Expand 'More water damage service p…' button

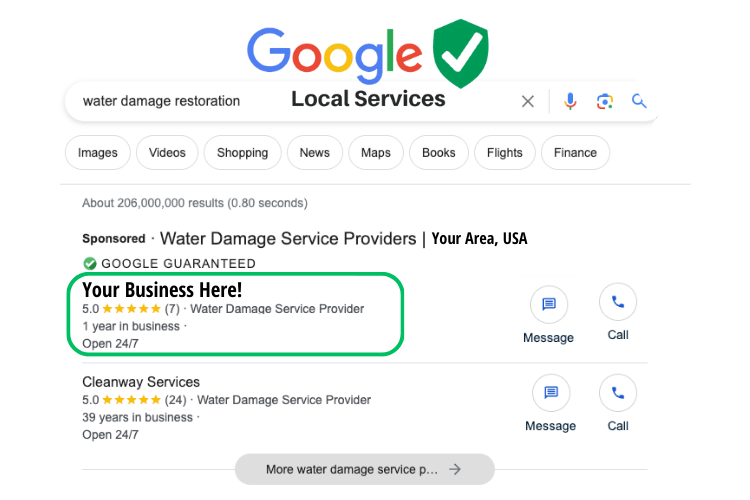click(x=364, y=469)
